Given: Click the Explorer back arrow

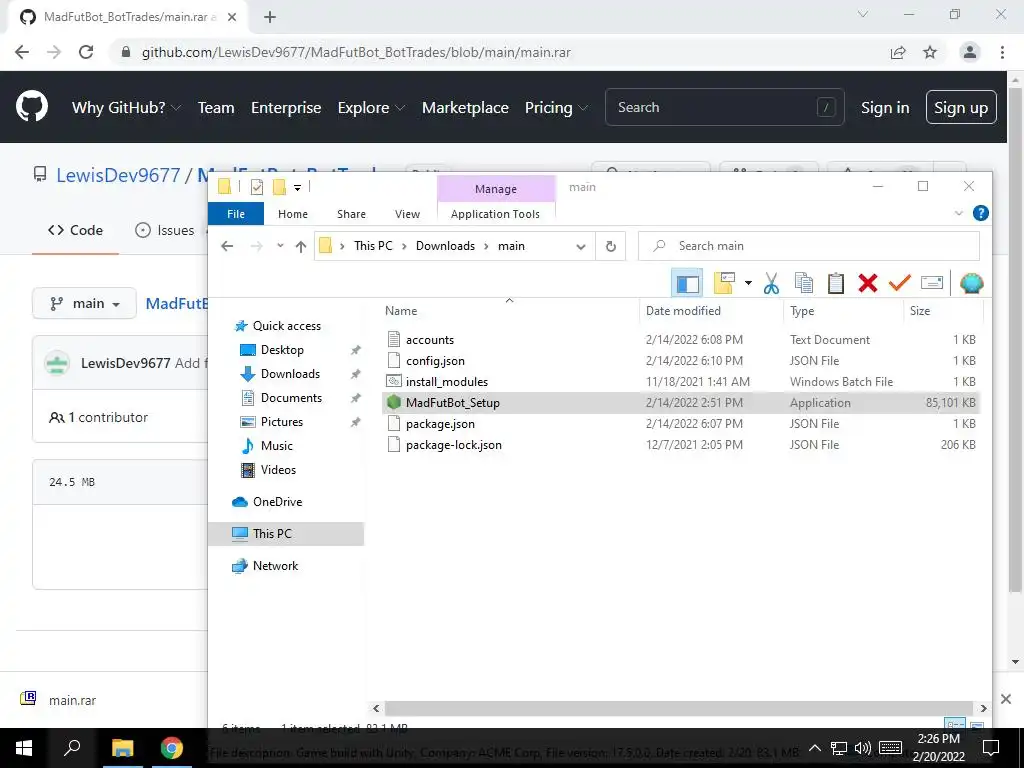Looking at the screenshot, I should 227,246.
